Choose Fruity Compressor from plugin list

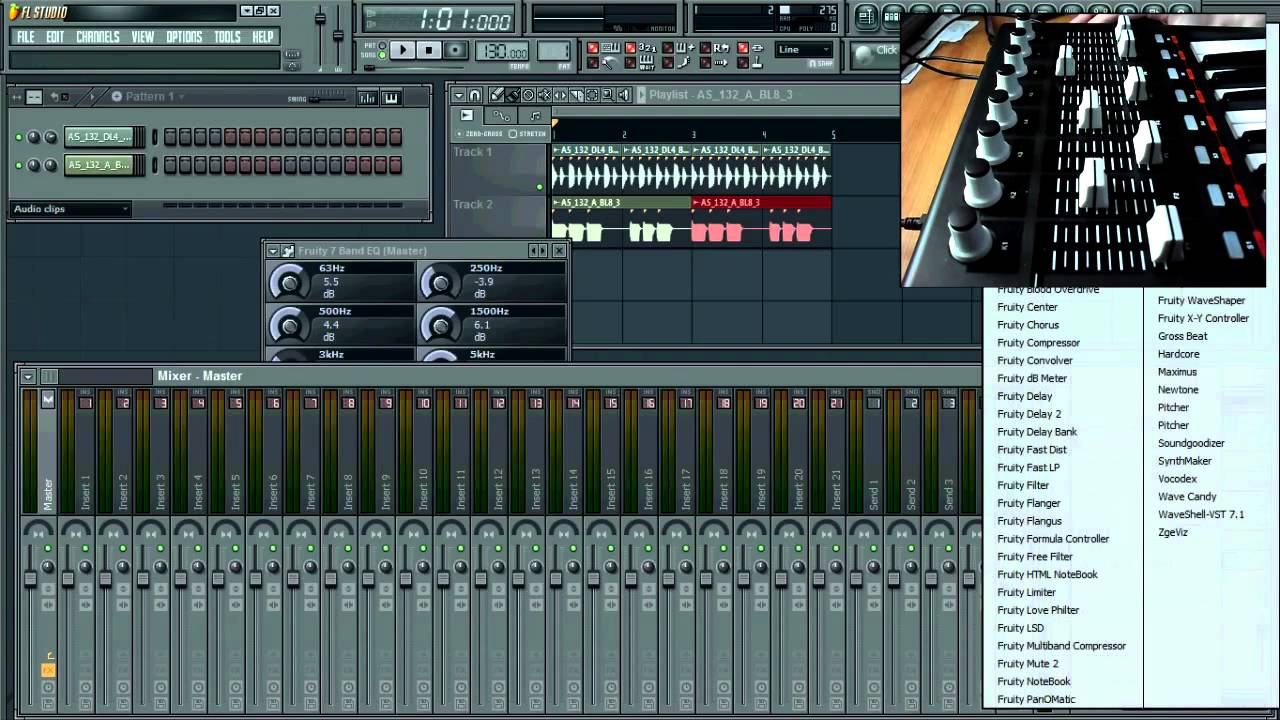click(x=1039, y=343)
